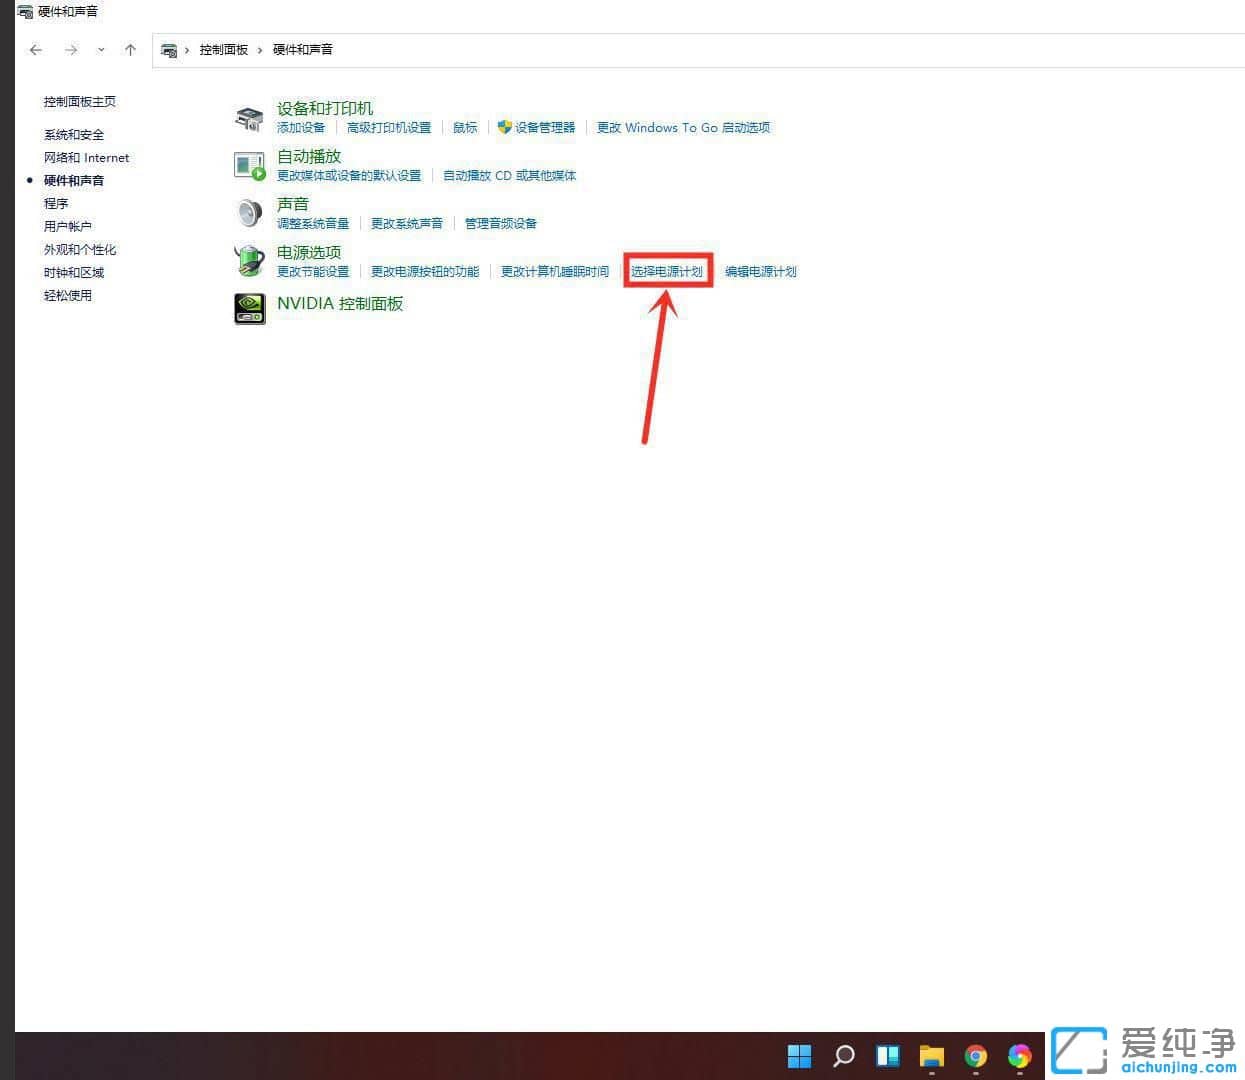Click the back navigation arrow

click(35, 49)
